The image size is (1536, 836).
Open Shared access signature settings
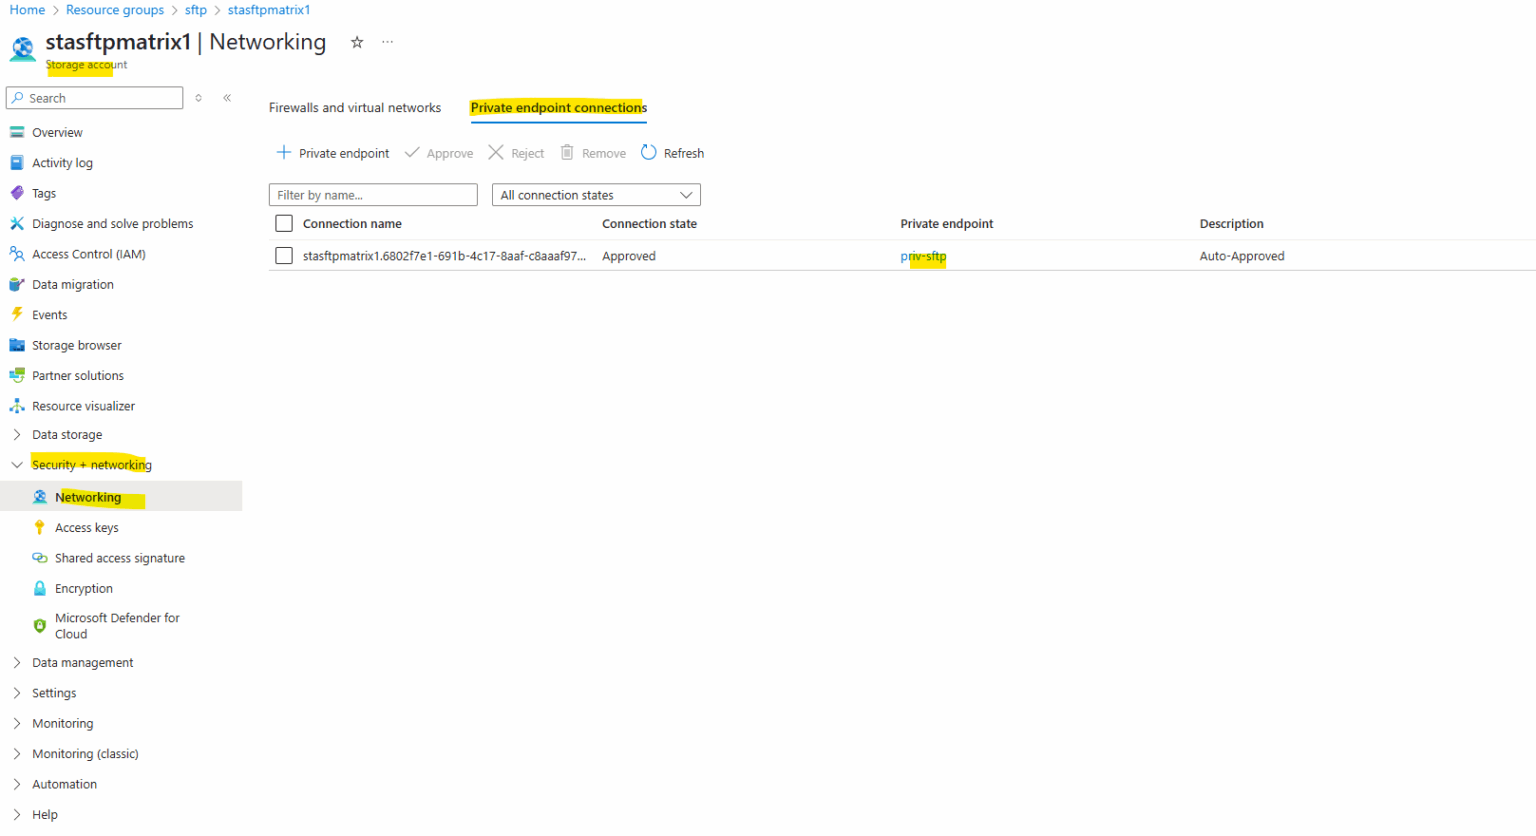pos(119,557)
